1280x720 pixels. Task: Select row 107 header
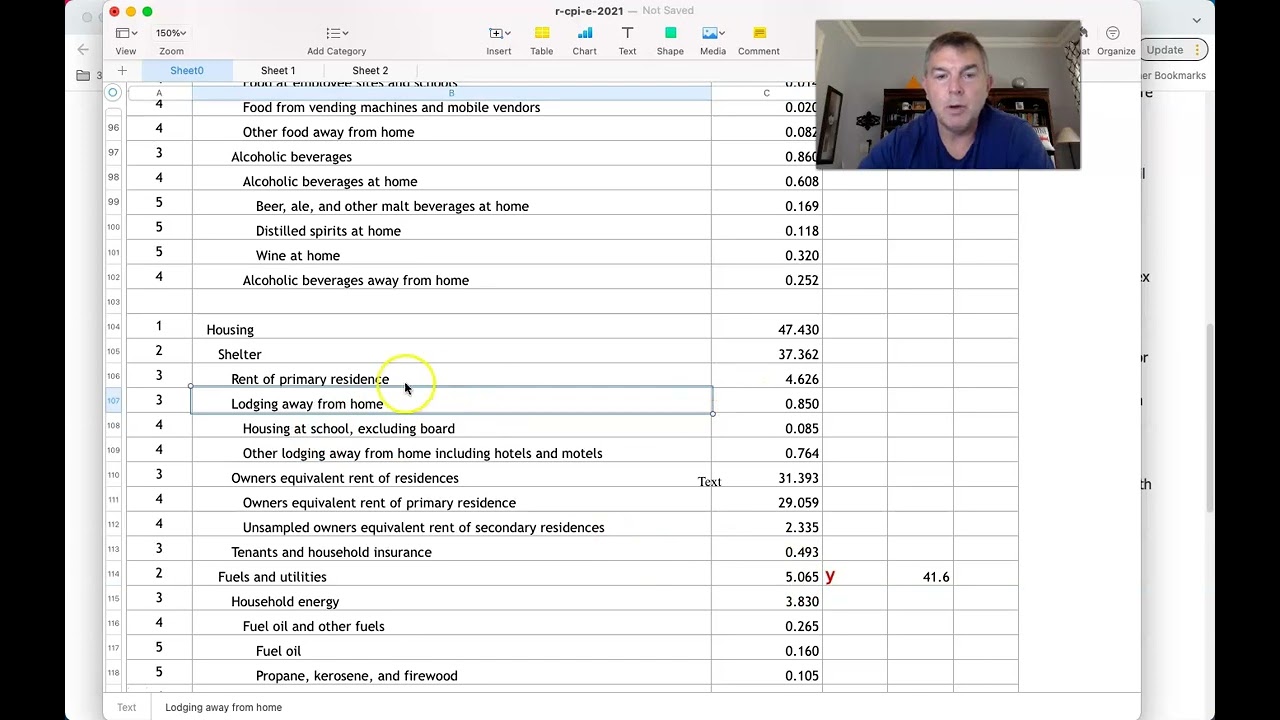pyautogui.click(x=114, y=401)
